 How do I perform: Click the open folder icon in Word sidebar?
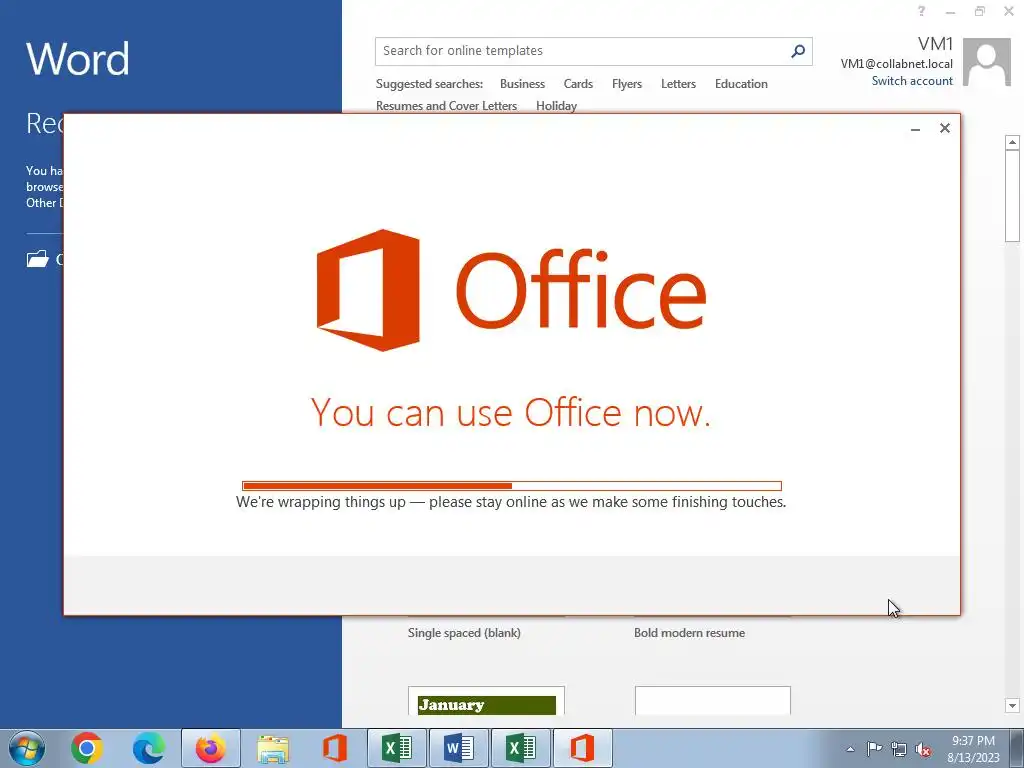point(38,259)
